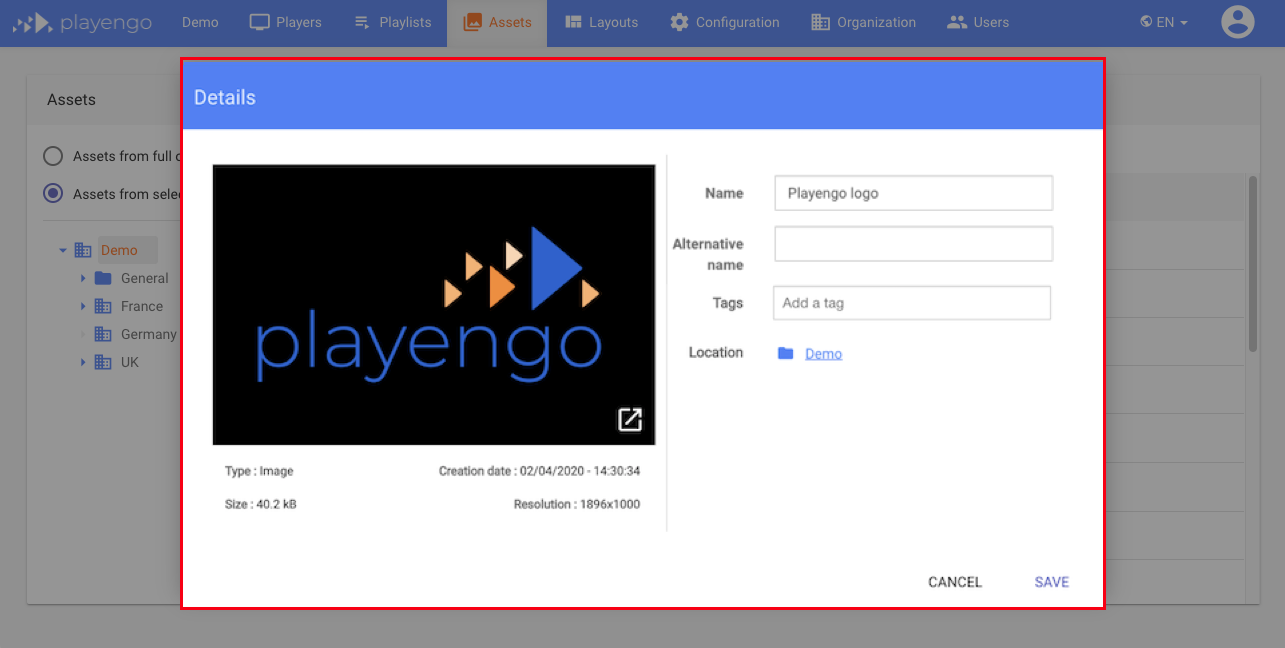Expand the General folder node
The width and height of the screenshot is (1285, 648).
tap(83, 278)
